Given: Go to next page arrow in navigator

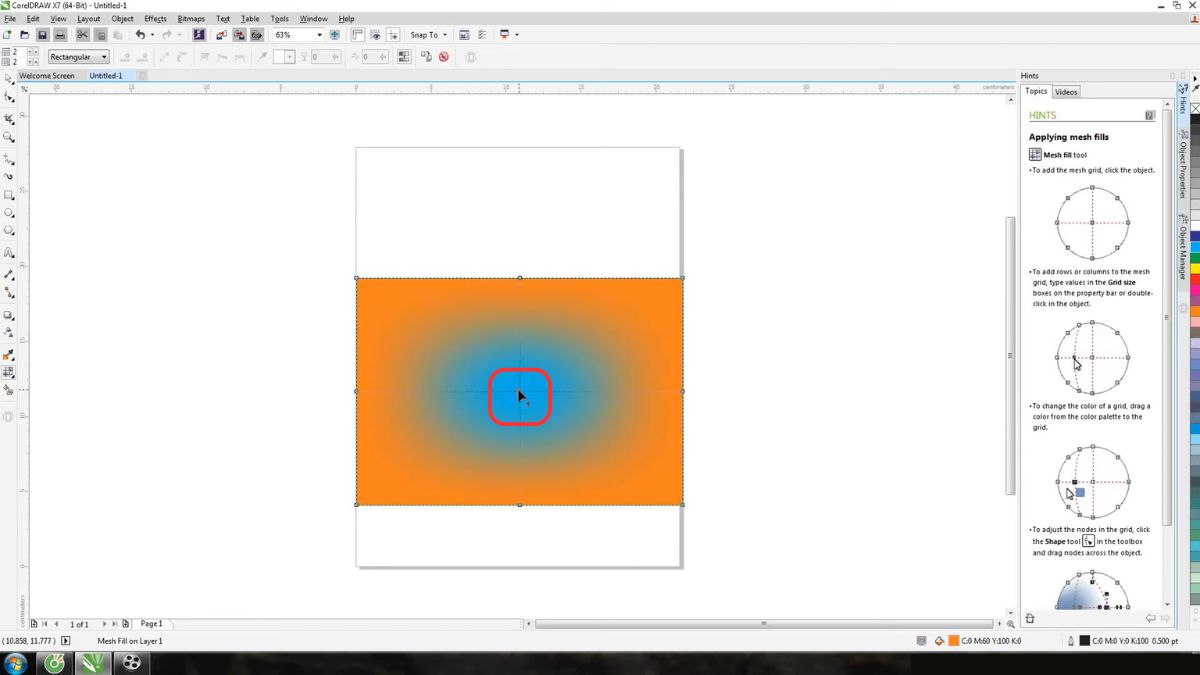Looking at the screenshot, I should coord(104,624).
